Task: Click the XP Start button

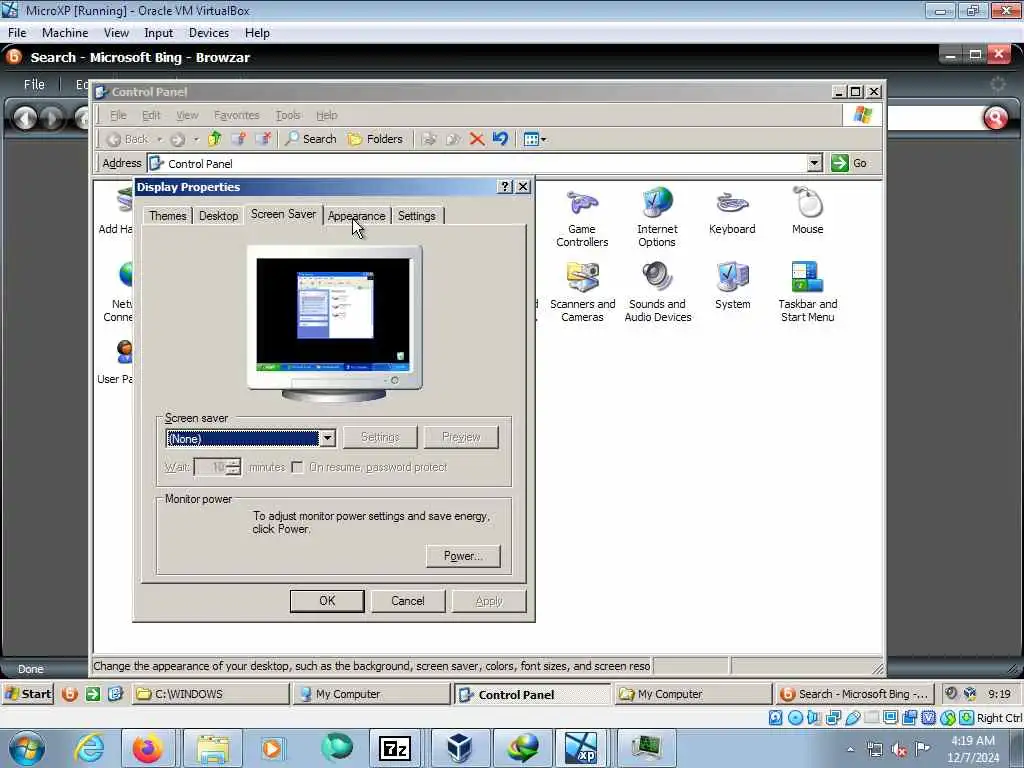Action: click(x=28, y=694)
